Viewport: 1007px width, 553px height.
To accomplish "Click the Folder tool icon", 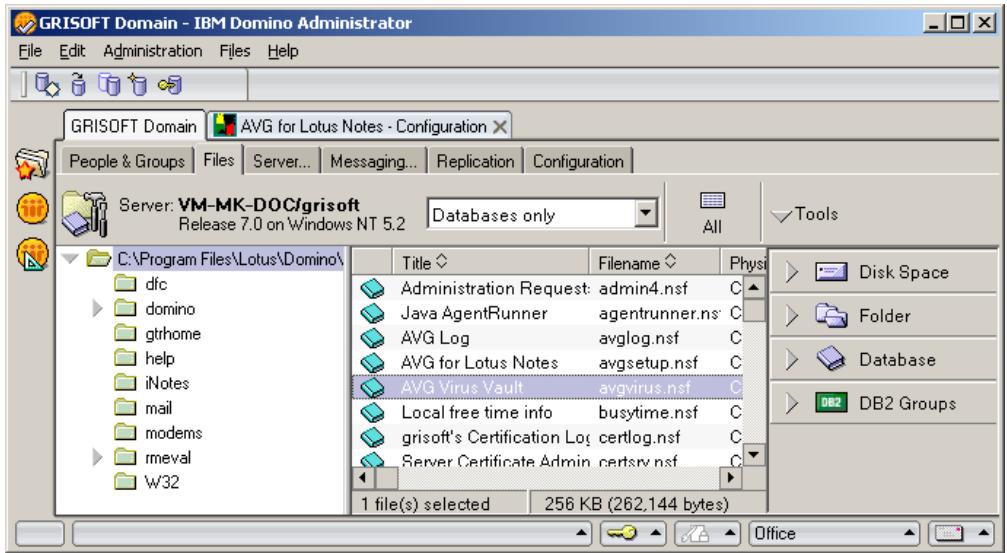I will pyautogui.click(x=832, y=315).
